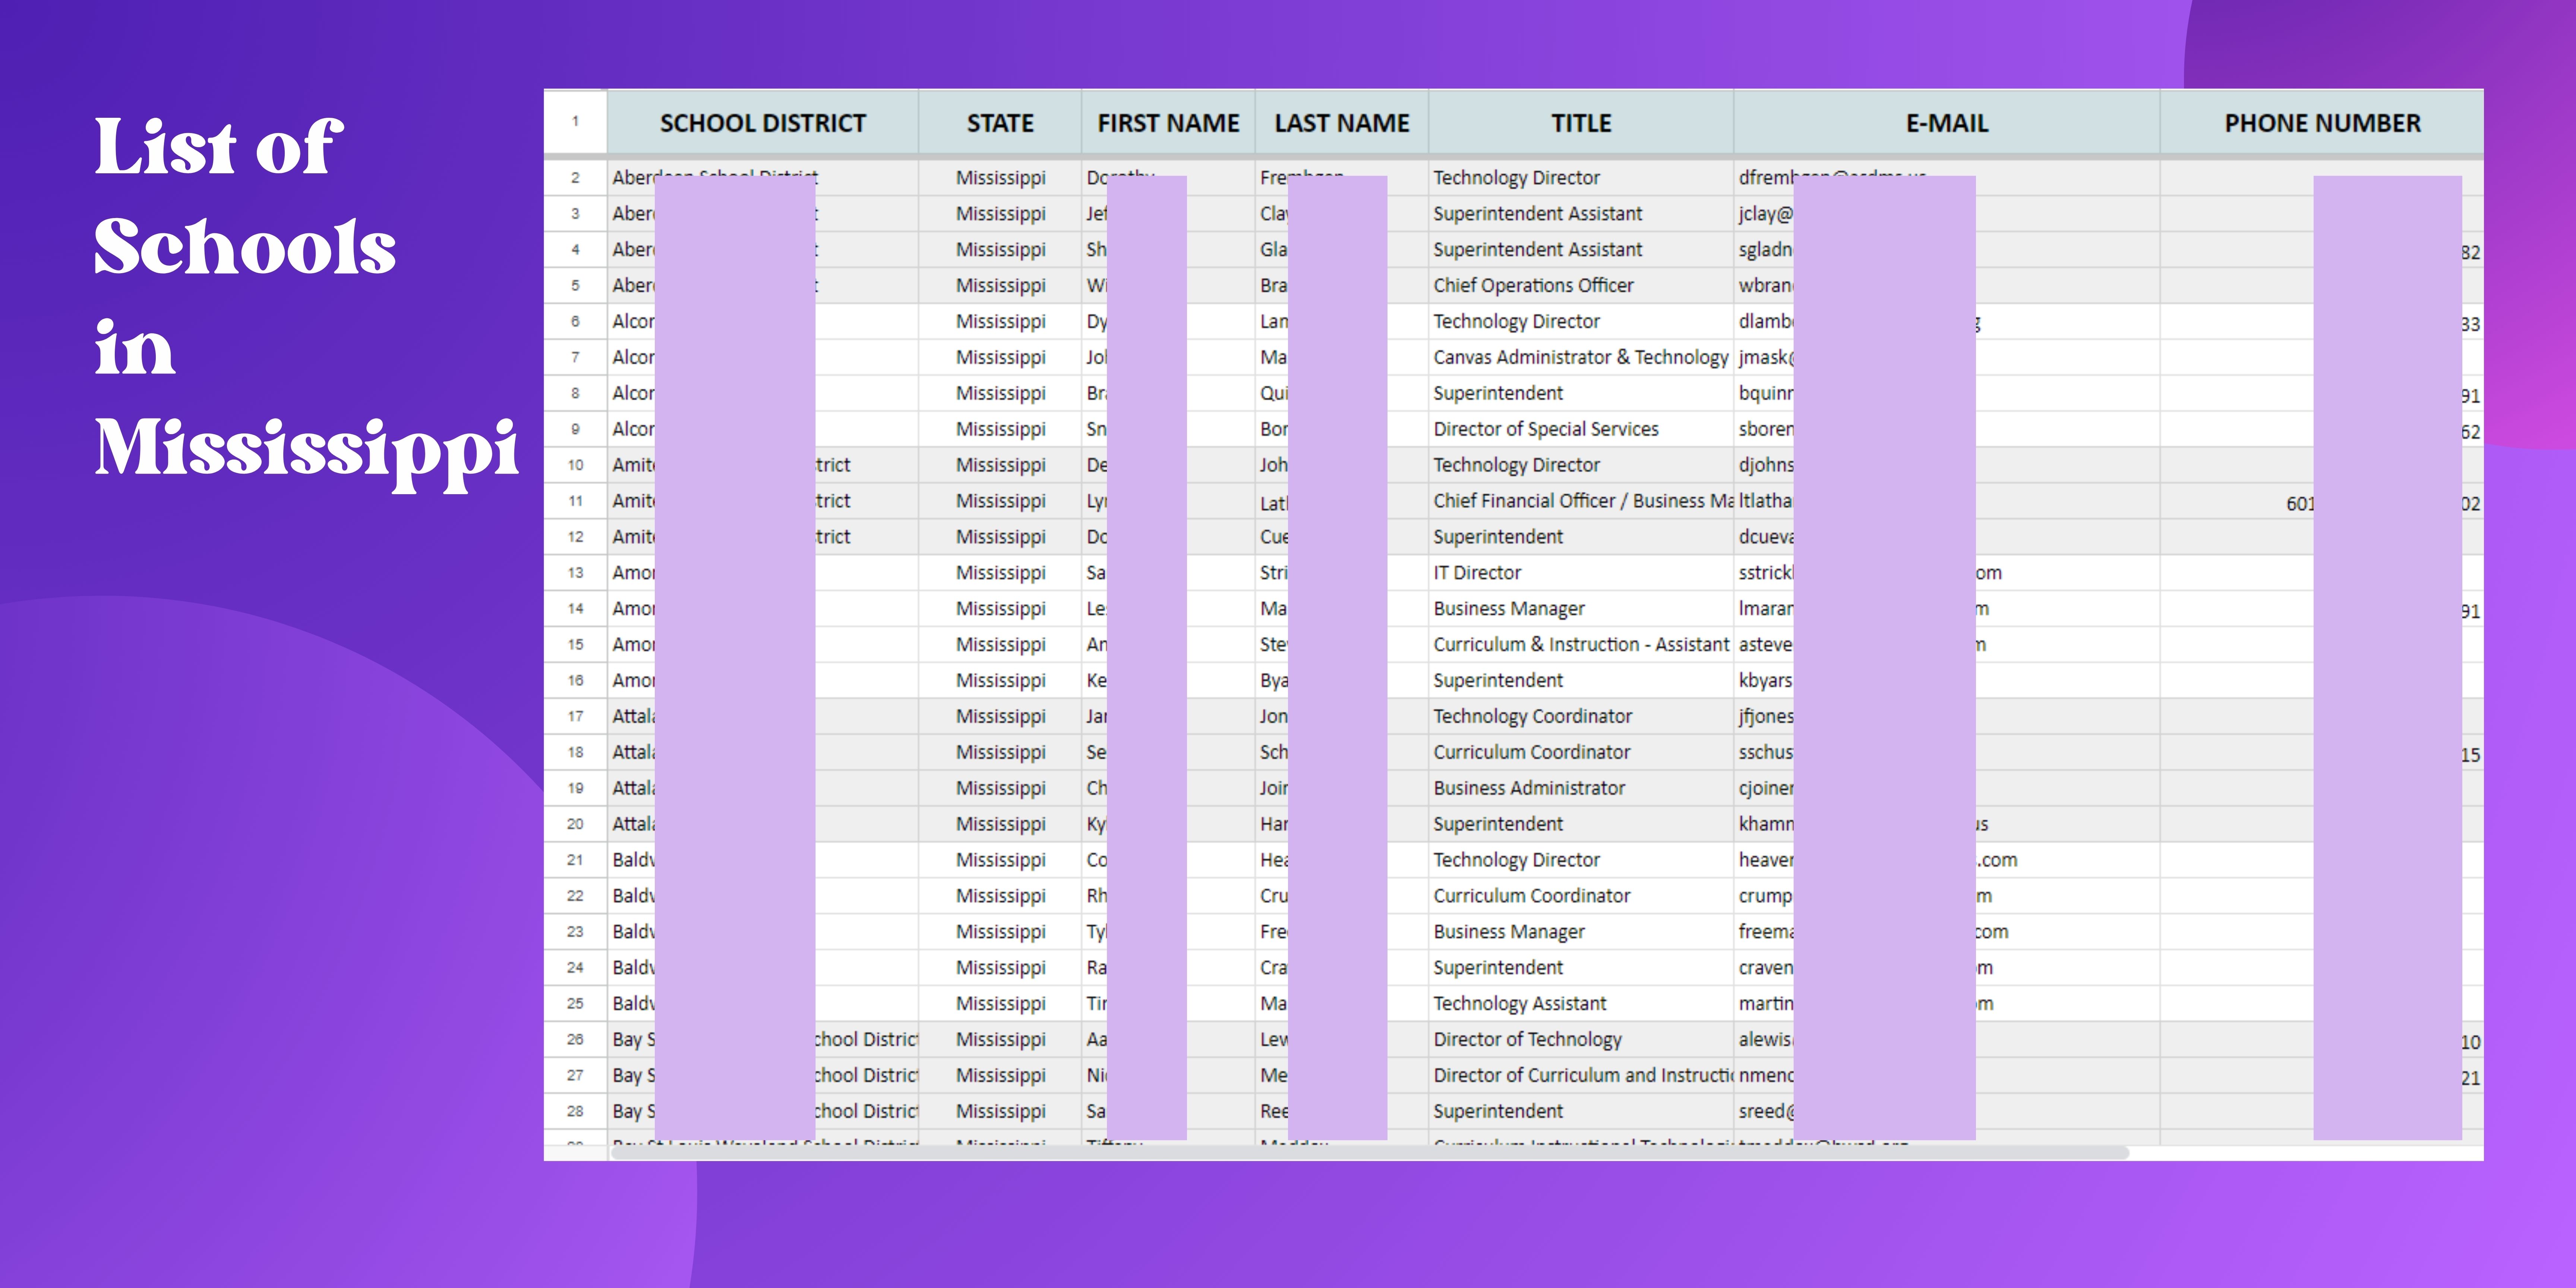
Task: Click the TITLE column header
Action: tap(1580, 123)
